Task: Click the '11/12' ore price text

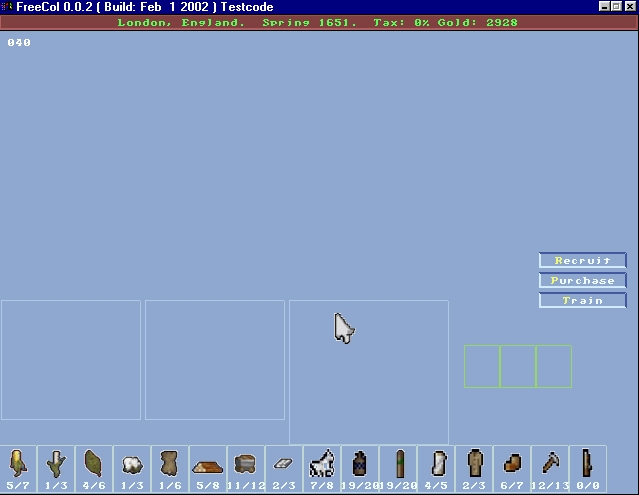Action: (x=246, y=486)
